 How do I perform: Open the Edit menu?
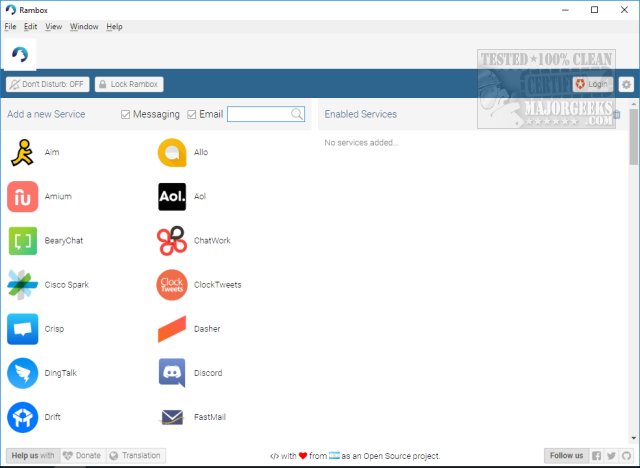point(30,27)
